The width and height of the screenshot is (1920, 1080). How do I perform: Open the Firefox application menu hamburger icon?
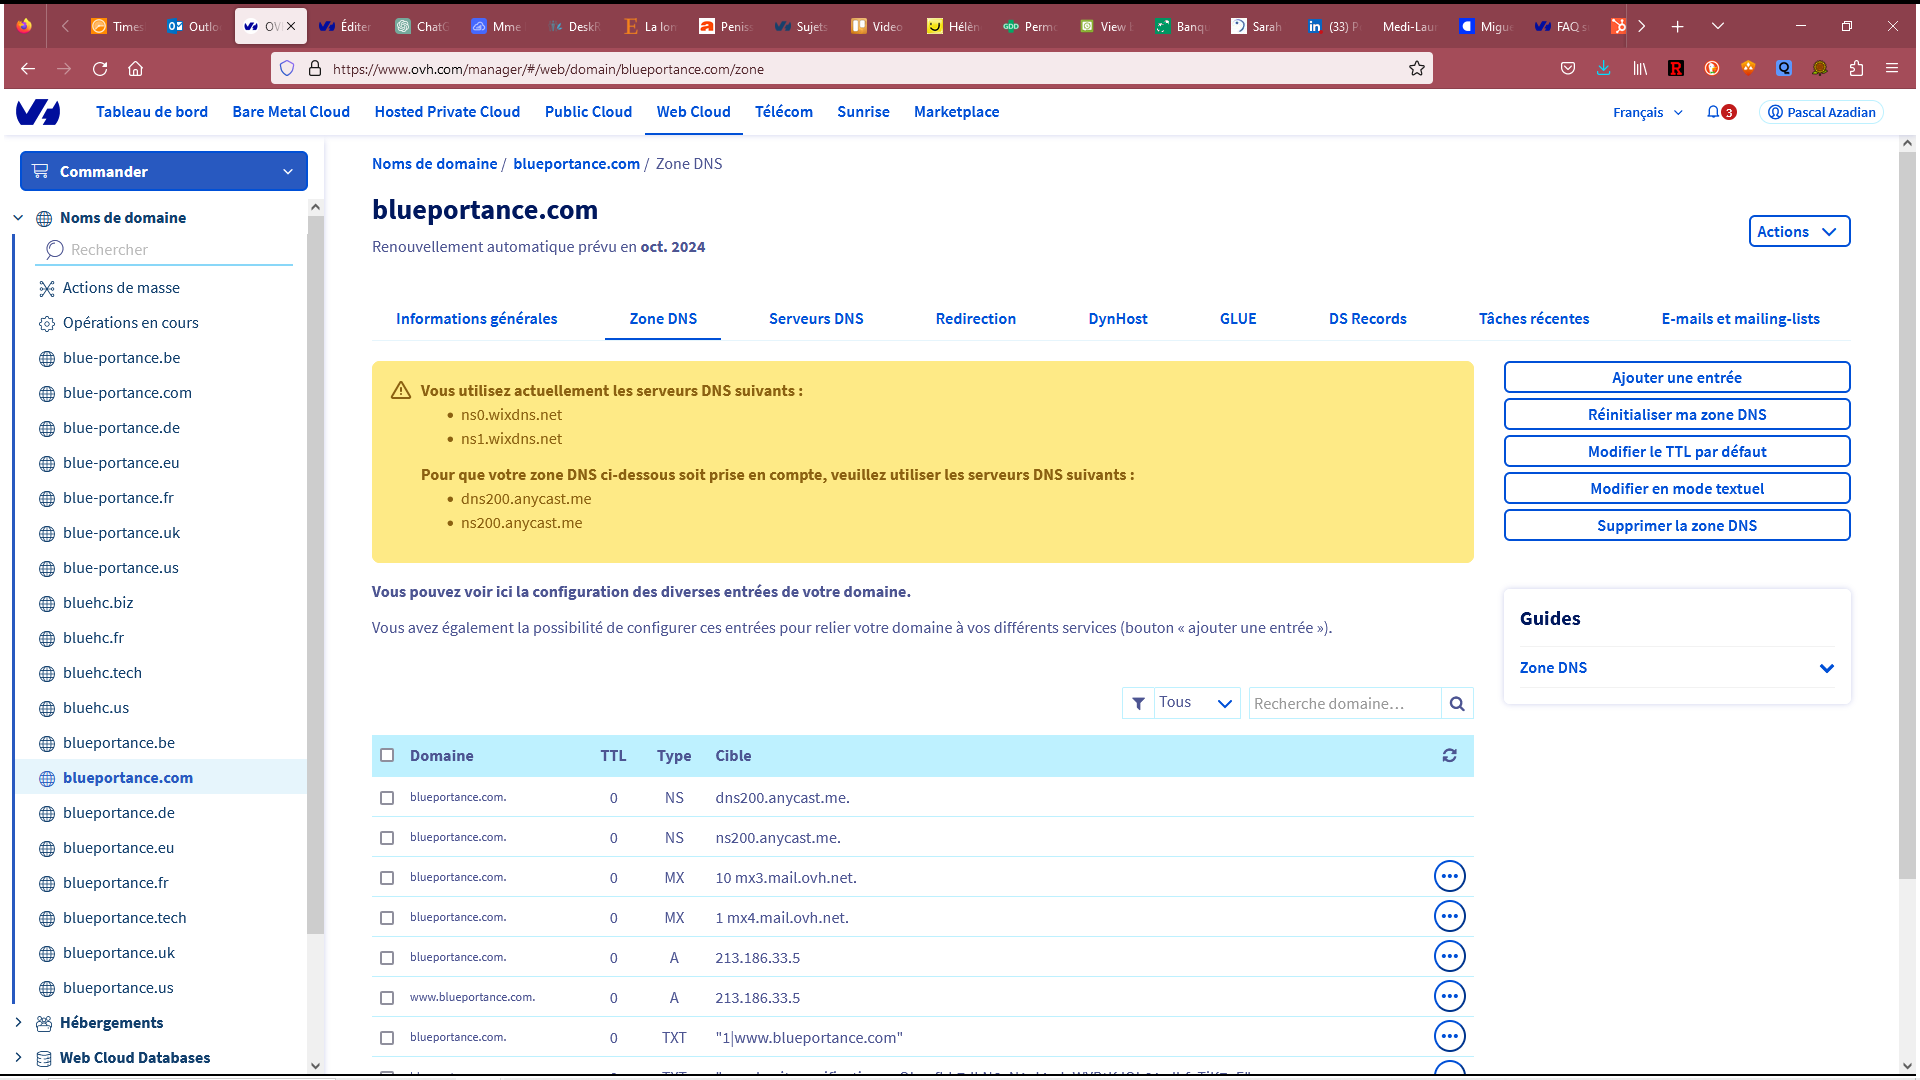pyautogui.click(x=1892, y=69)
